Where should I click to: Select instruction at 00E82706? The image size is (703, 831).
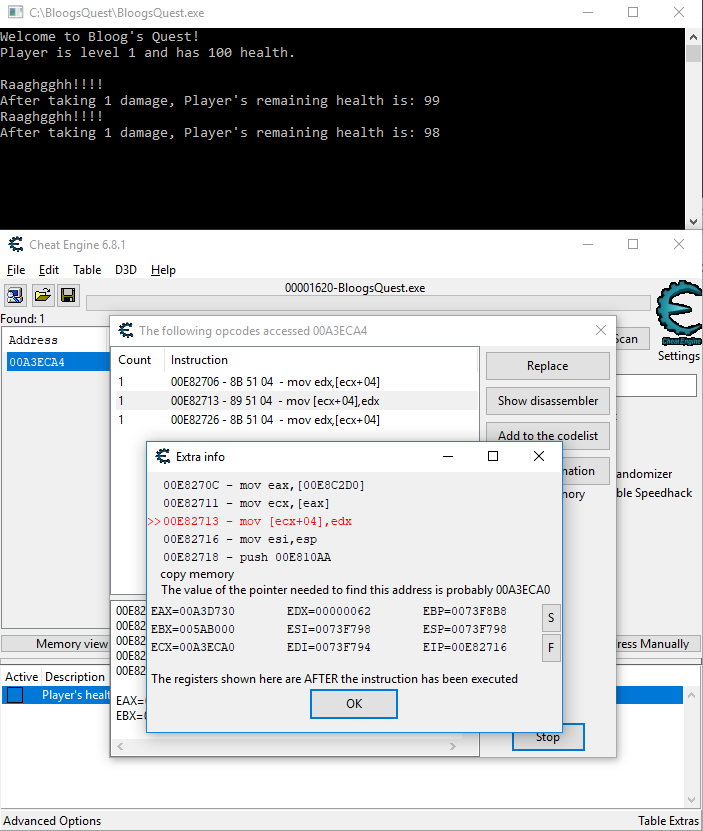point(296,382)
